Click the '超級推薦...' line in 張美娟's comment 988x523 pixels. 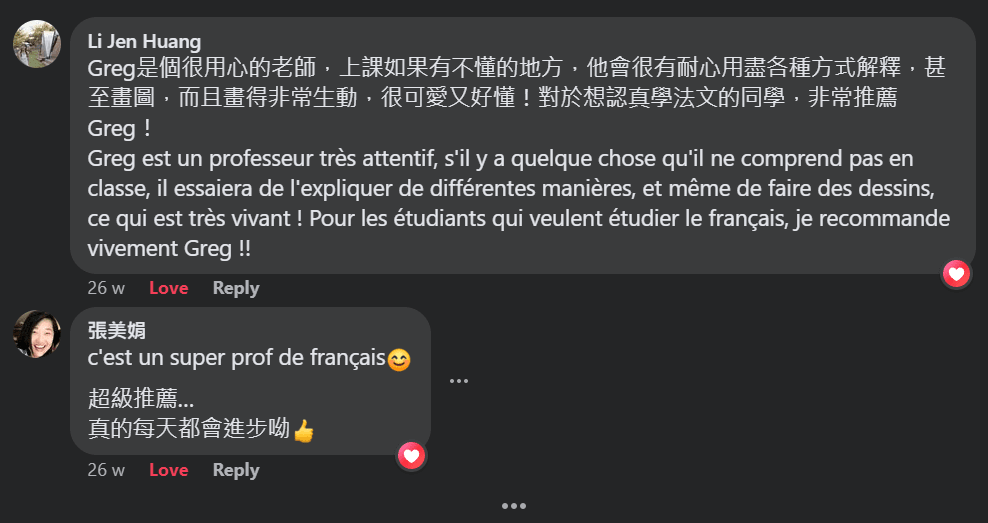point(141,398)
